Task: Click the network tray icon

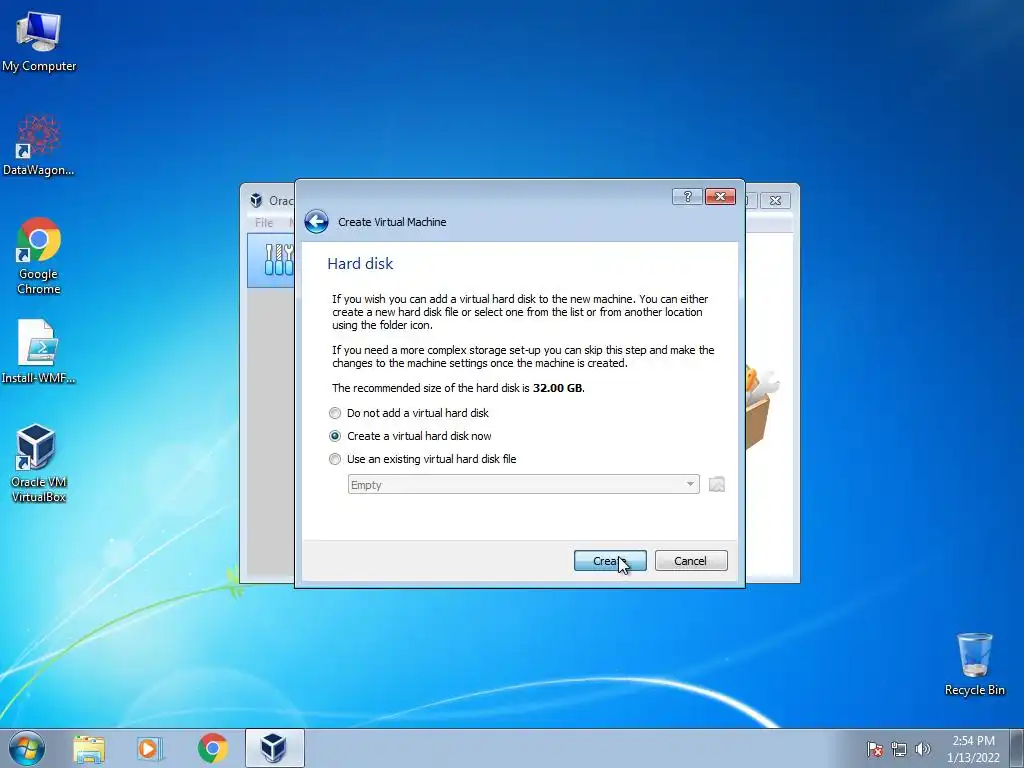Action: coord(899,749)
